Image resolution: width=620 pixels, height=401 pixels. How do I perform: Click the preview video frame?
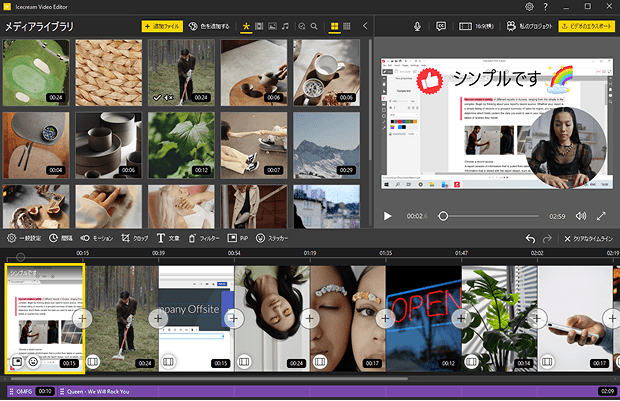click(497, 123)
